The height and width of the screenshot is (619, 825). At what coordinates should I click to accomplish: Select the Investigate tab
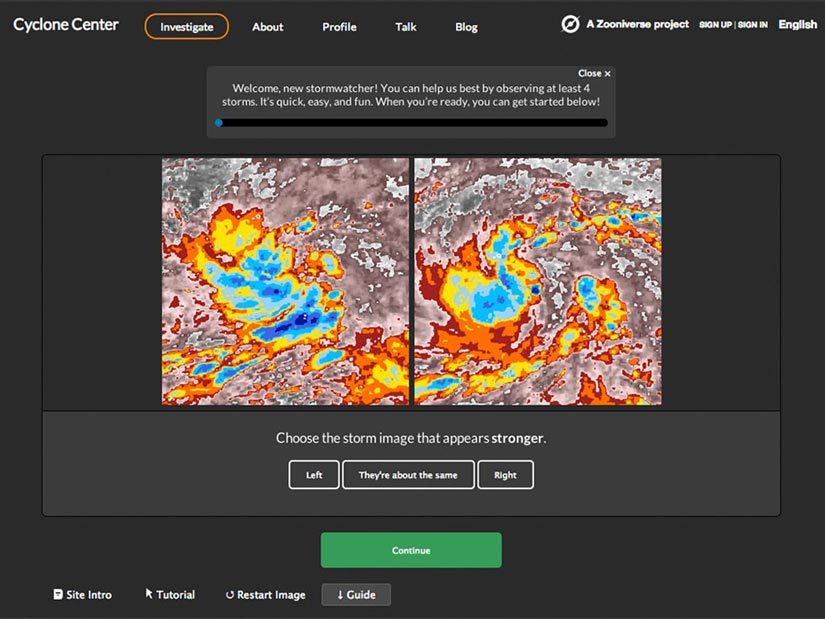pyautogui.click(x=187, y=27)
